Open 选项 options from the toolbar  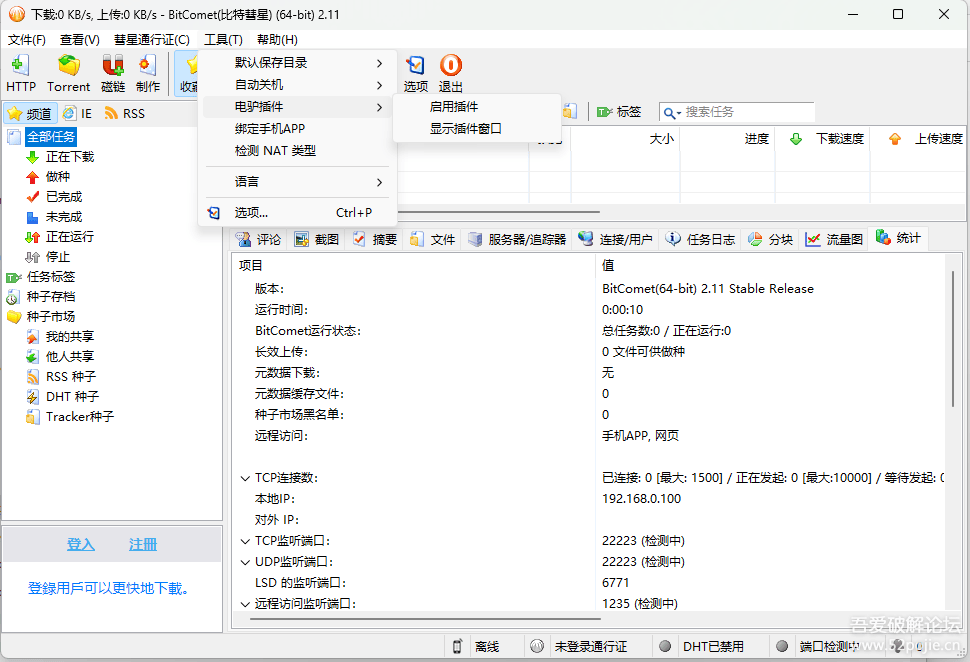pyautogui.click(x=416, y=73)
